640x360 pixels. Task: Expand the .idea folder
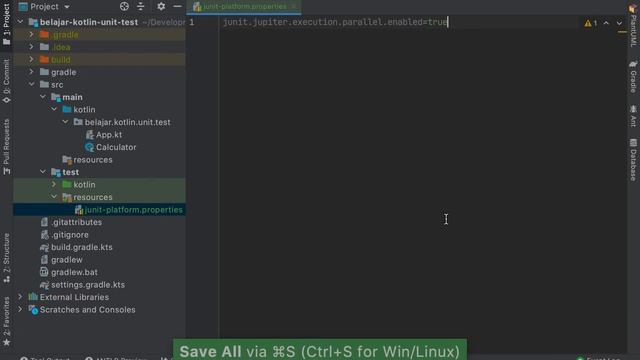(31, 47)
